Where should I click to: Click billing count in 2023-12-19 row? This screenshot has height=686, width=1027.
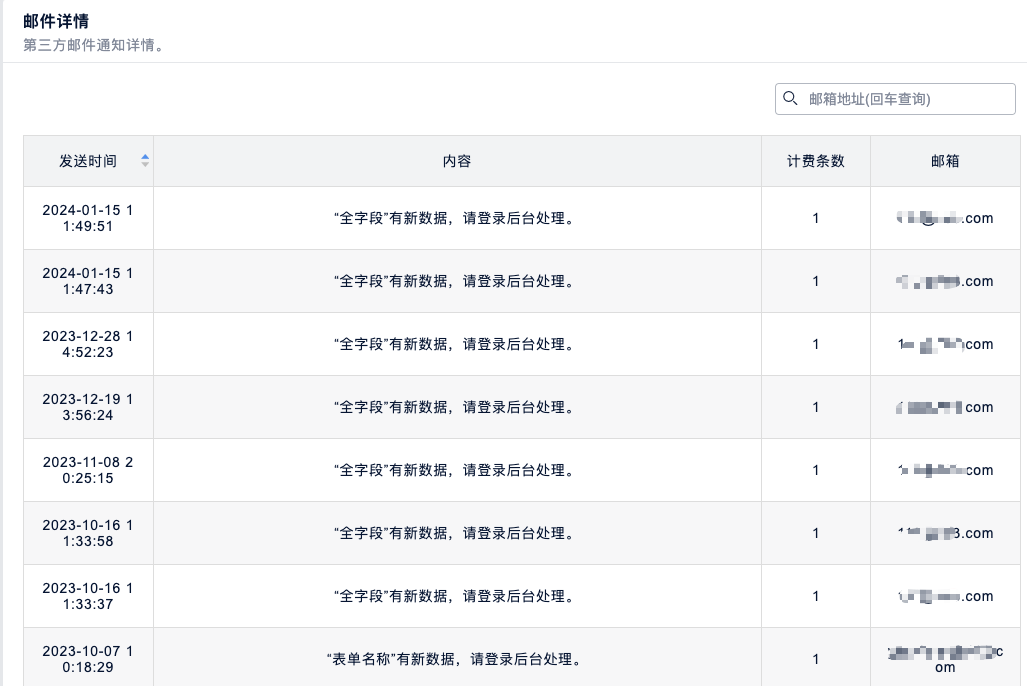(x=815, y=407)
